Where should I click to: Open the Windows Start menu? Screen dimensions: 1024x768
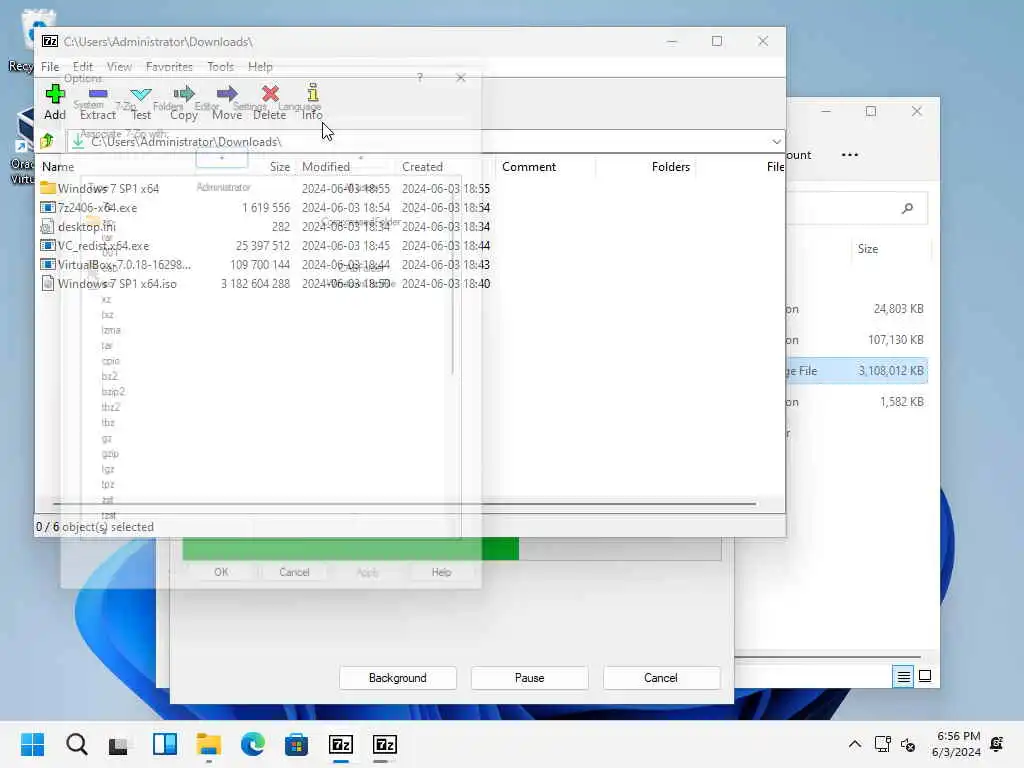tap(32, 744)
